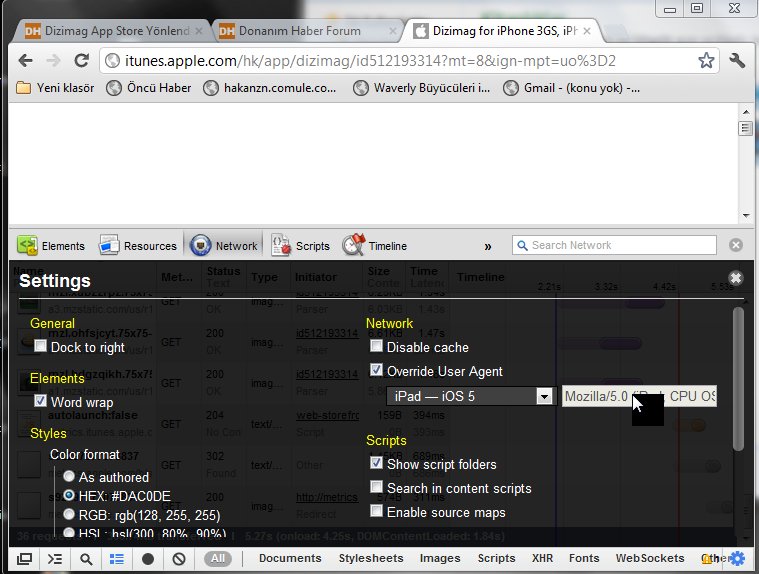Show the console with the prompt icon
This screenshot has width=759, height=574.
tap(55, 559)
